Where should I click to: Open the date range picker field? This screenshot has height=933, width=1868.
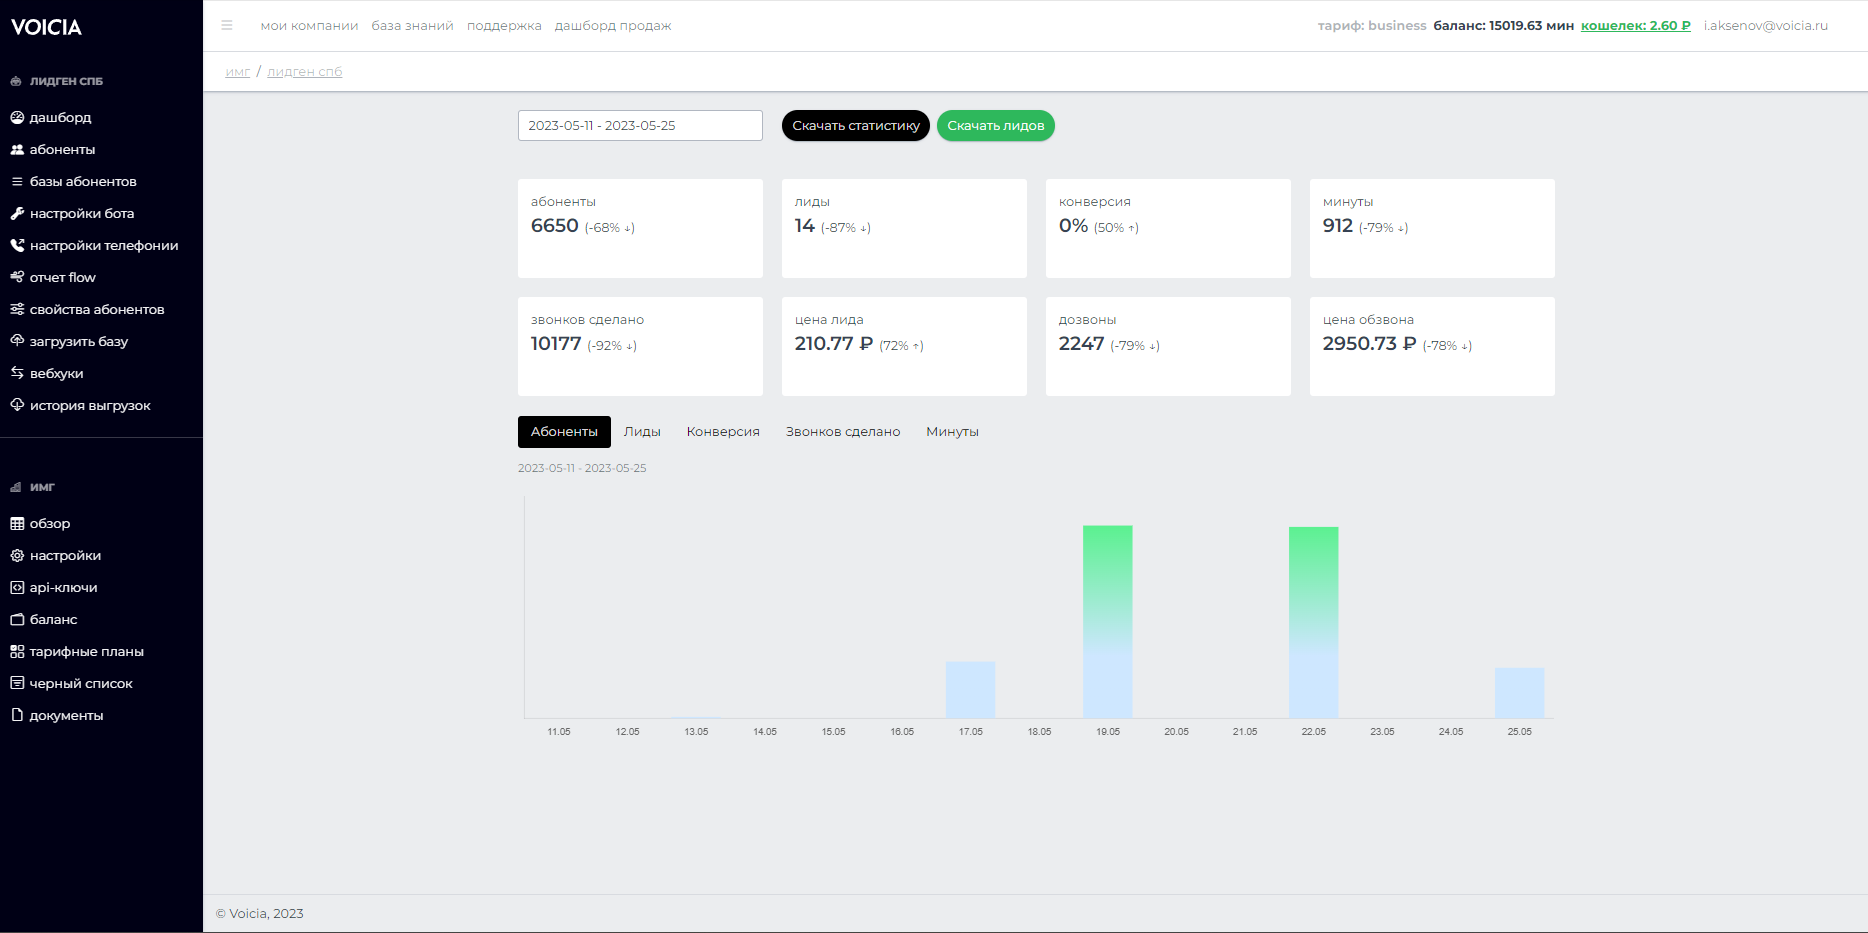[x=640, y=126]
